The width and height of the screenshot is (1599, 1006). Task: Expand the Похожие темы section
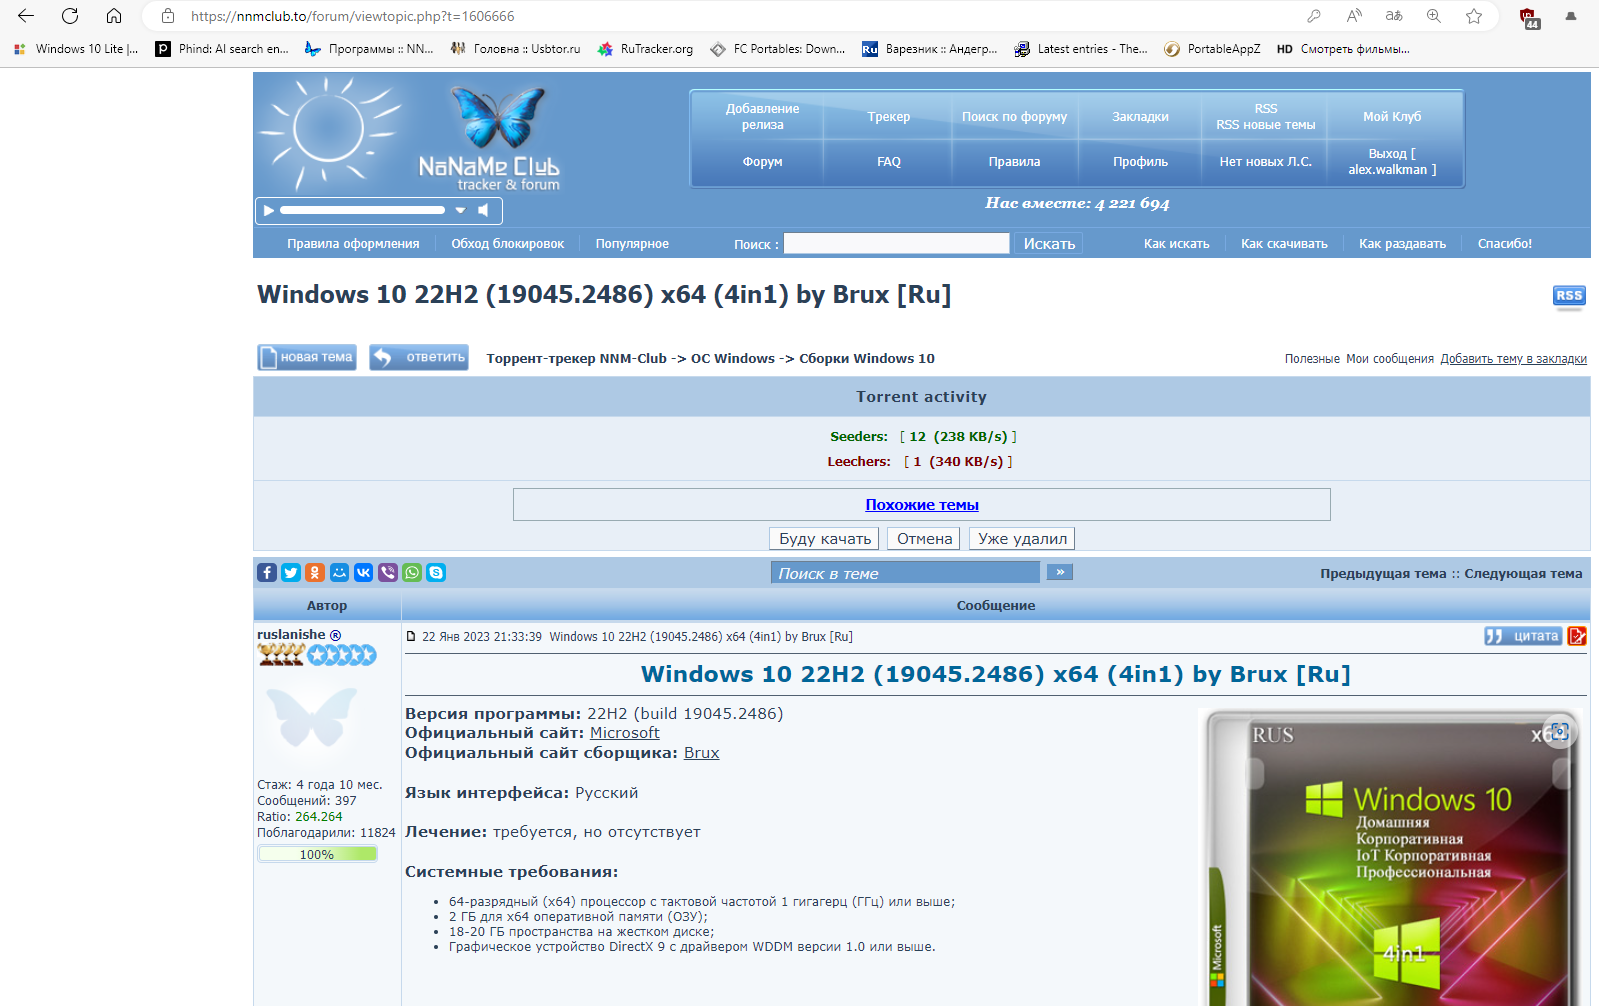point(921,505)
